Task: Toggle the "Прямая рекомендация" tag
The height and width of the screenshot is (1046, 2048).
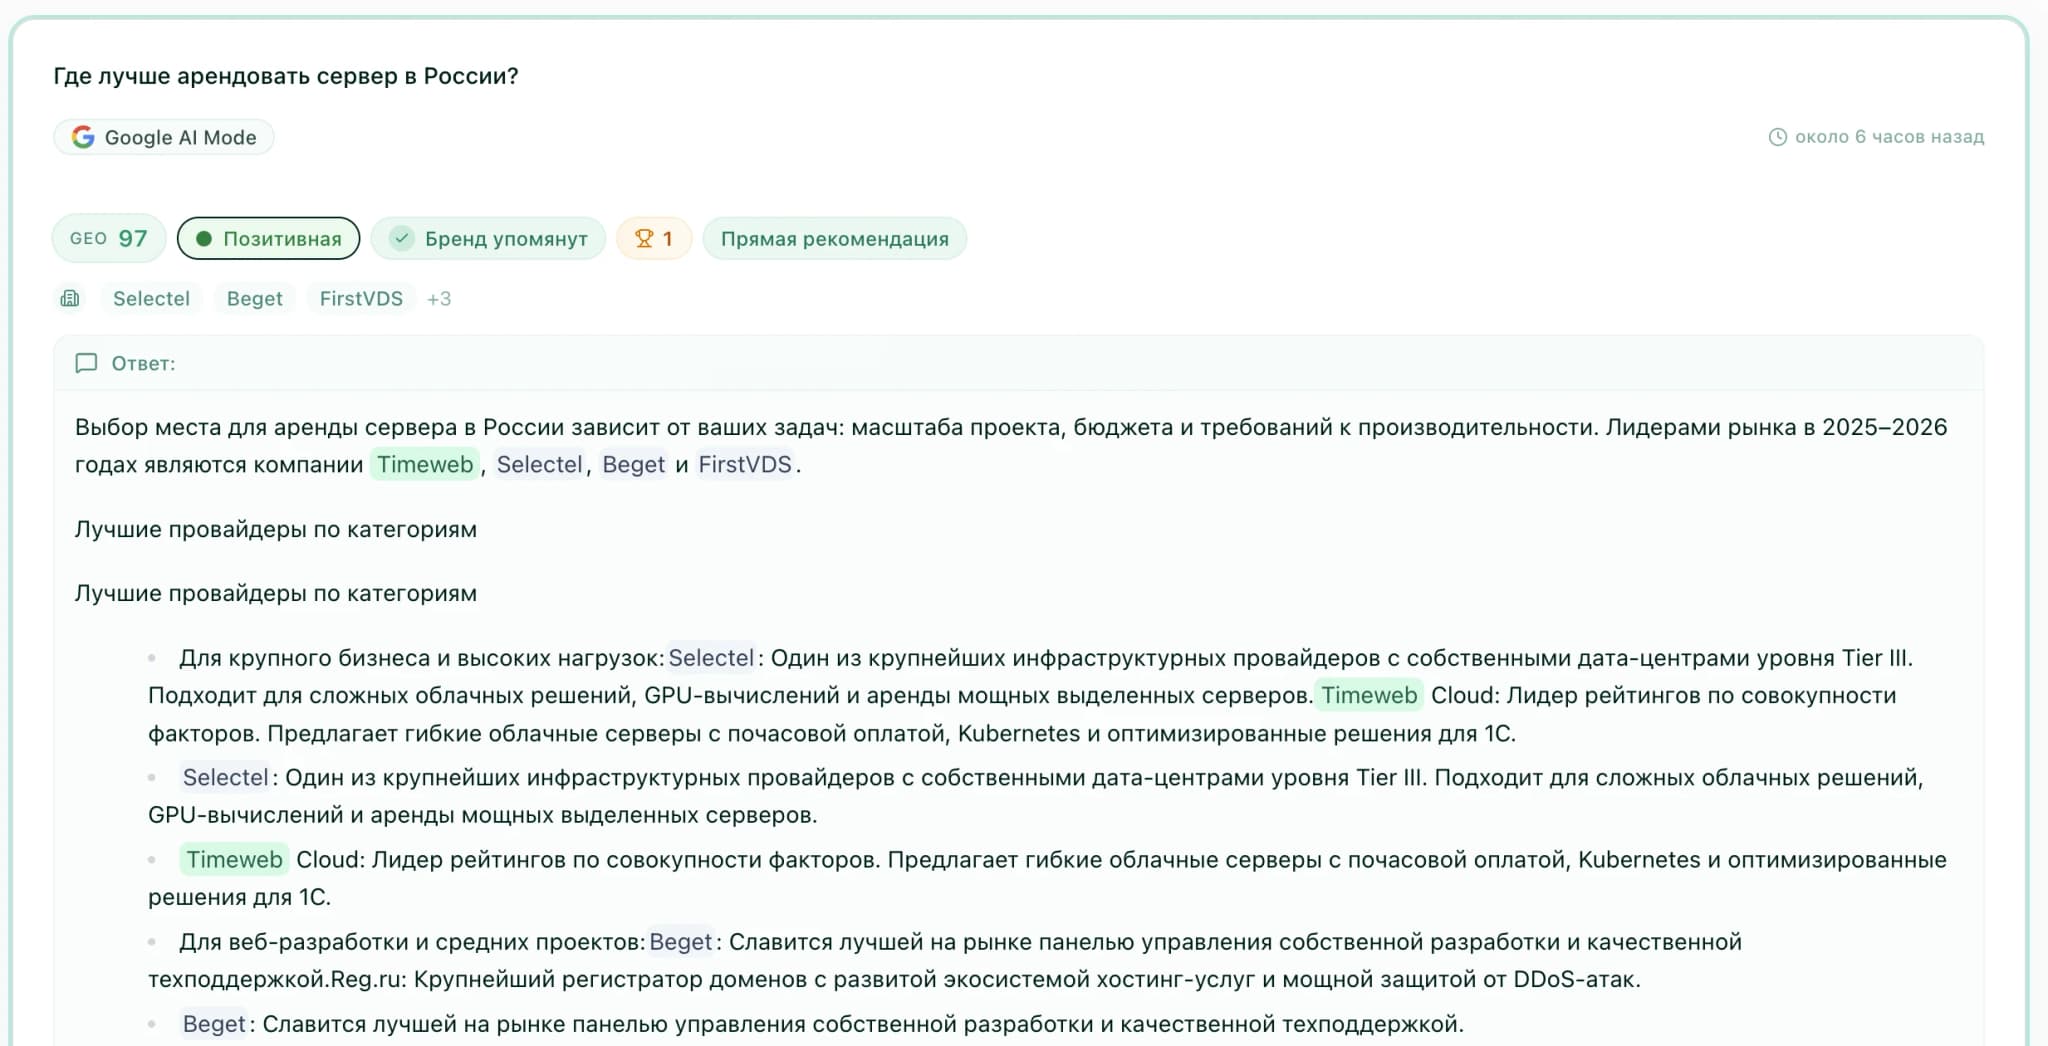Action: tap(835, 238)
